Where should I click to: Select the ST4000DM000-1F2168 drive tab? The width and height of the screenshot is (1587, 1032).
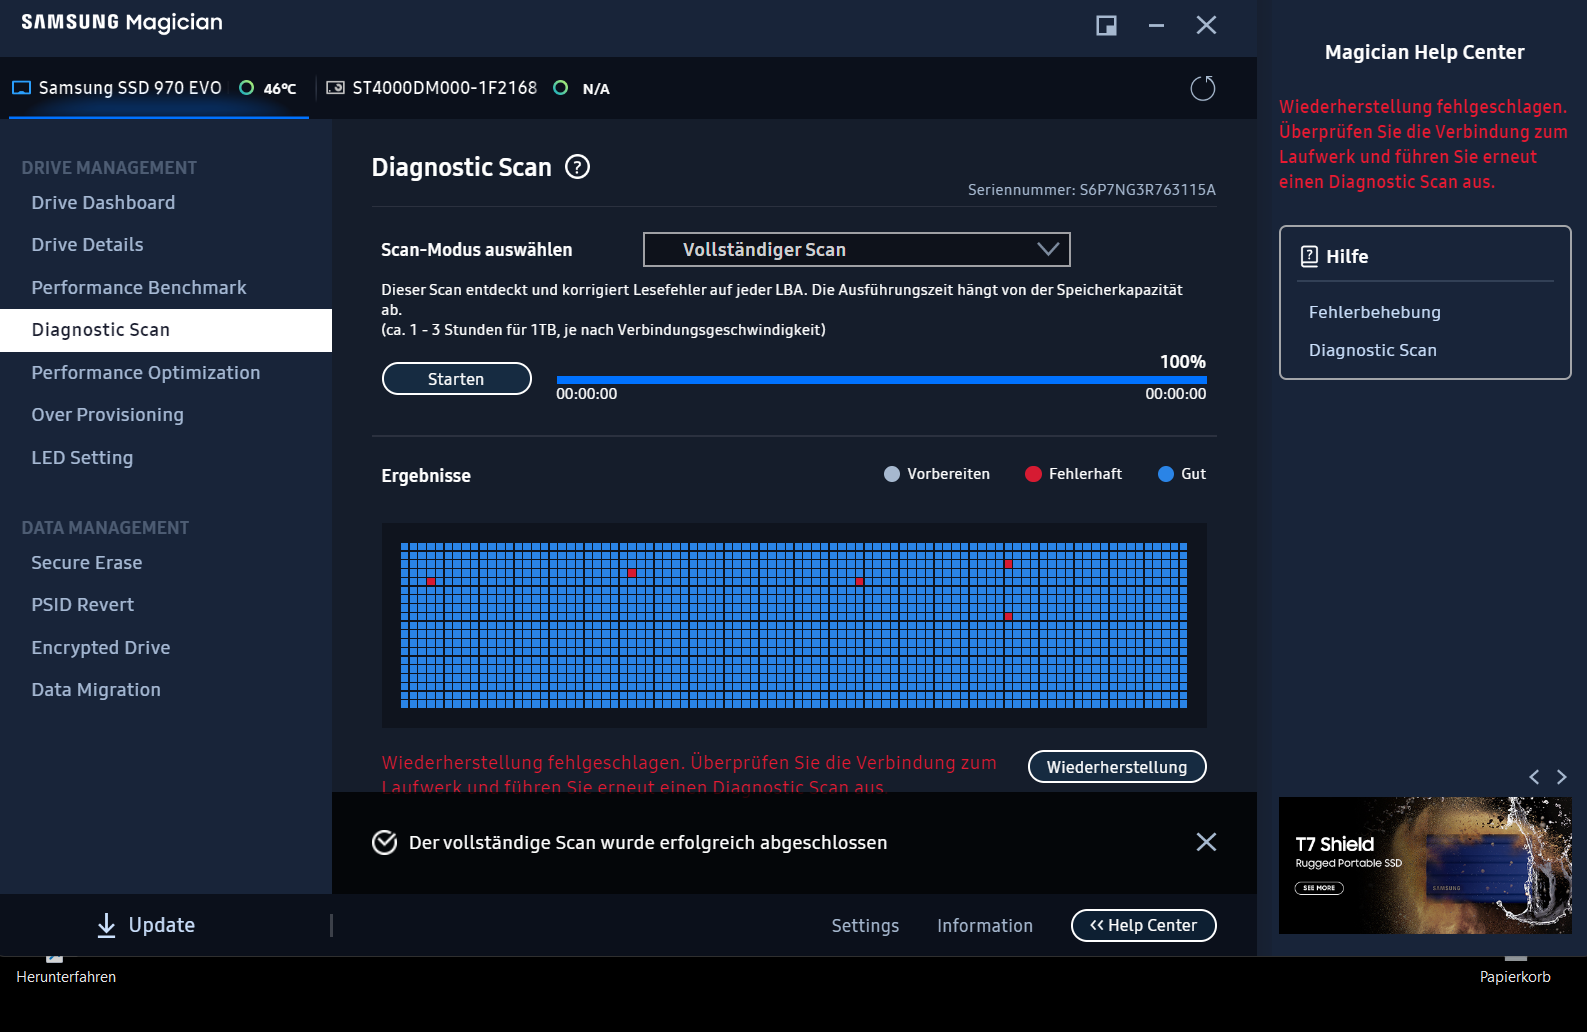click(x=468, y=88)
